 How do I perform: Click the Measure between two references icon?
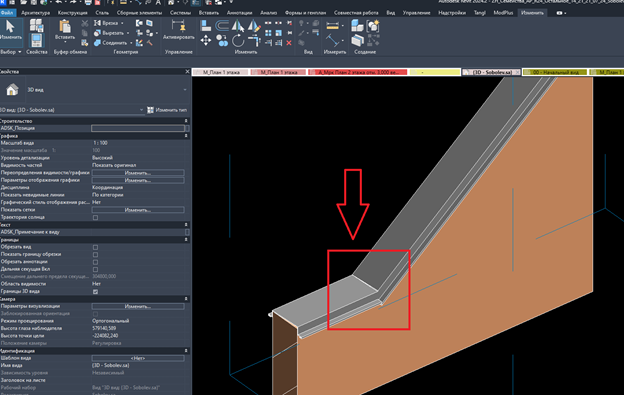pyautogui.click(x=332, y=40)
